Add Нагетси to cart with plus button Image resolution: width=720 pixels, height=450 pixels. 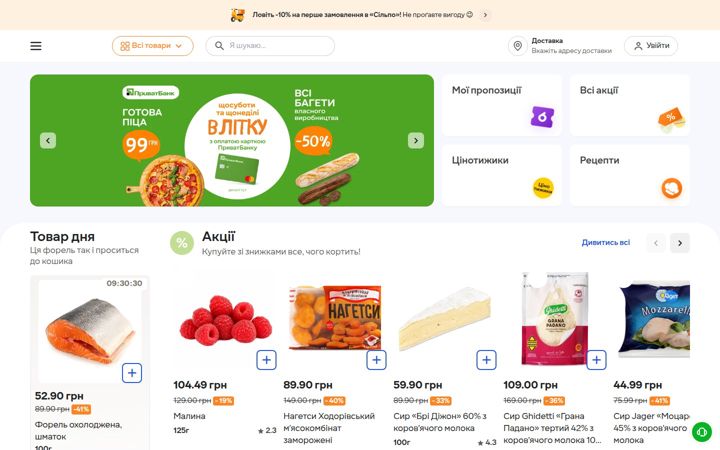pyautogui.click(x=376, y=360)
